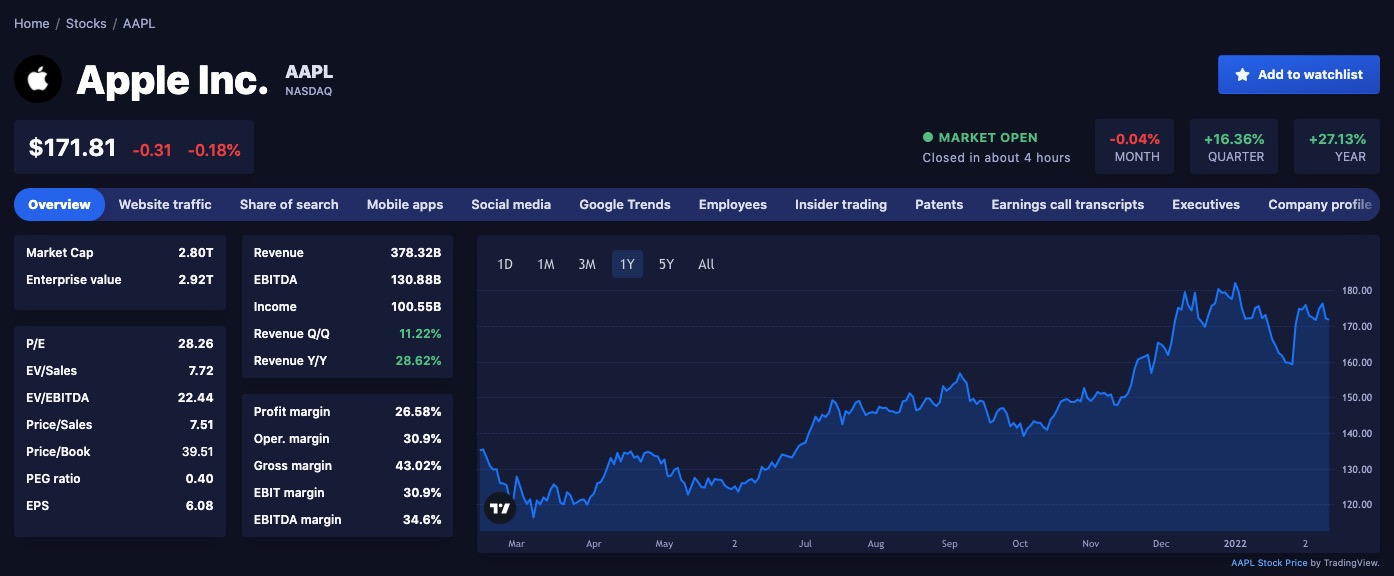This screenshot has height=576, width=1394.
Task: Click the P/E value 28.26
Action: click(x=196, y=344)
